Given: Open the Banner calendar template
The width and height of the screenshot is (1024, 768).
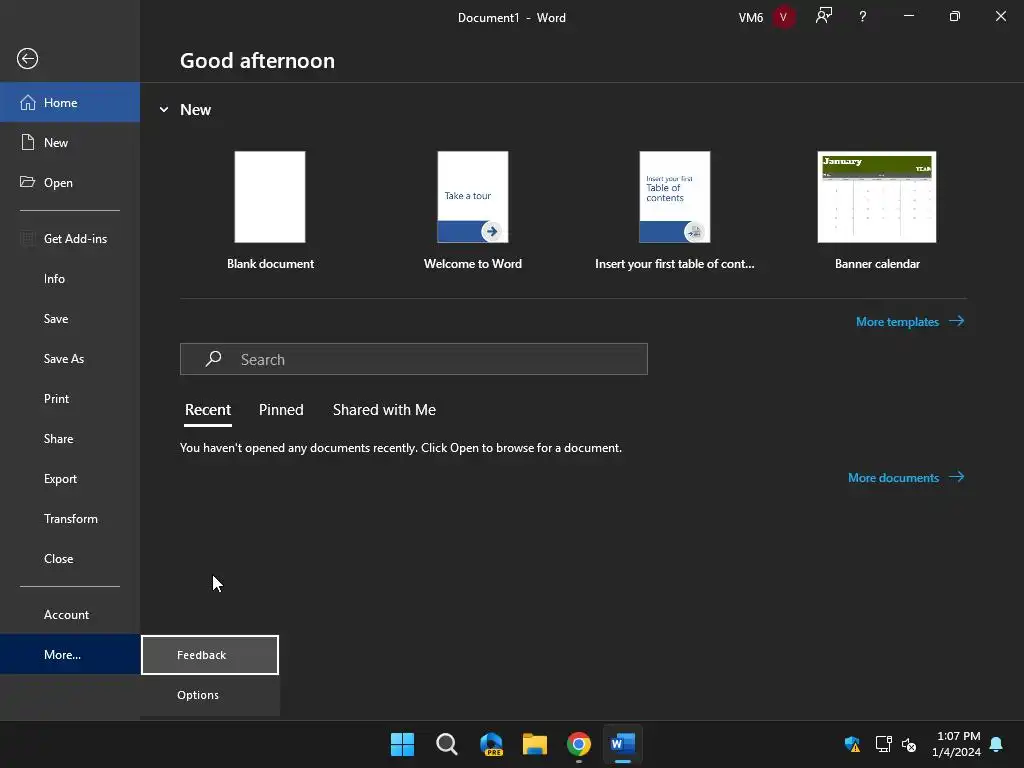Looking at the screenshot, I should point(877,197).
